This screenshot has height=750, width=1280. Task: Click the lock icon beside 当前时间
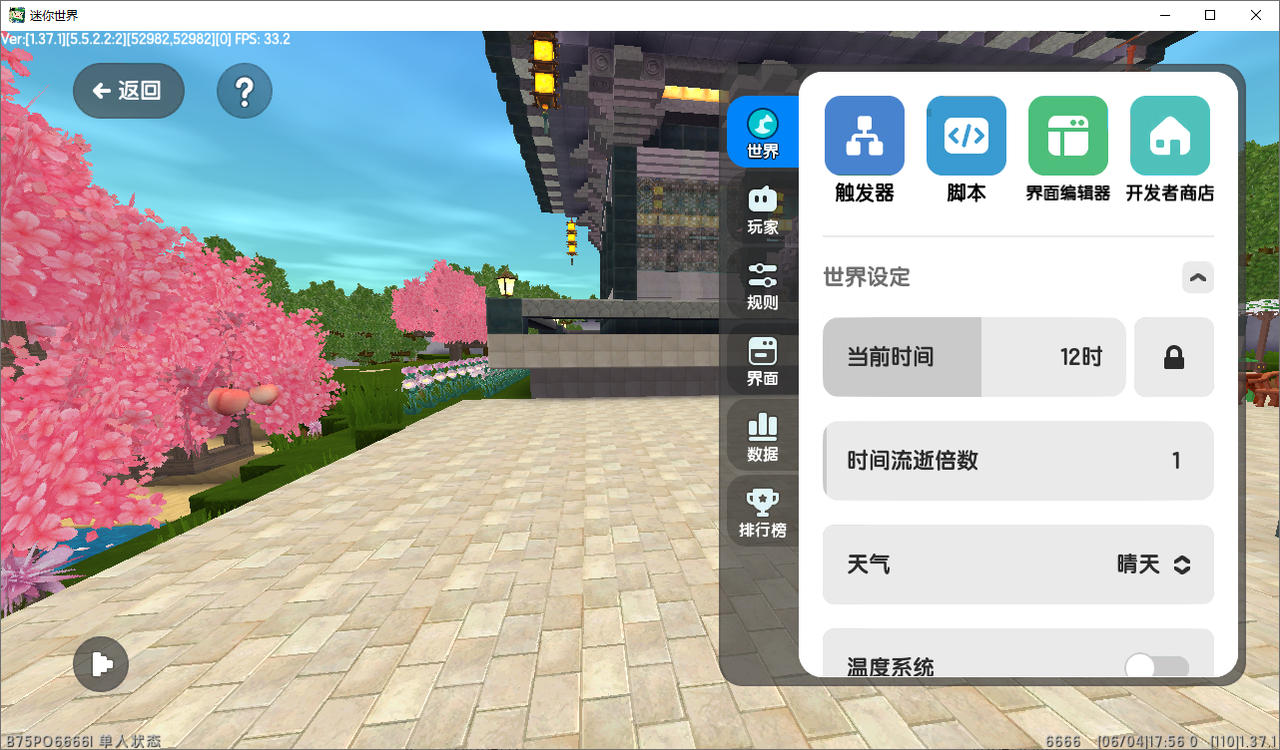tap(1174, 357)
